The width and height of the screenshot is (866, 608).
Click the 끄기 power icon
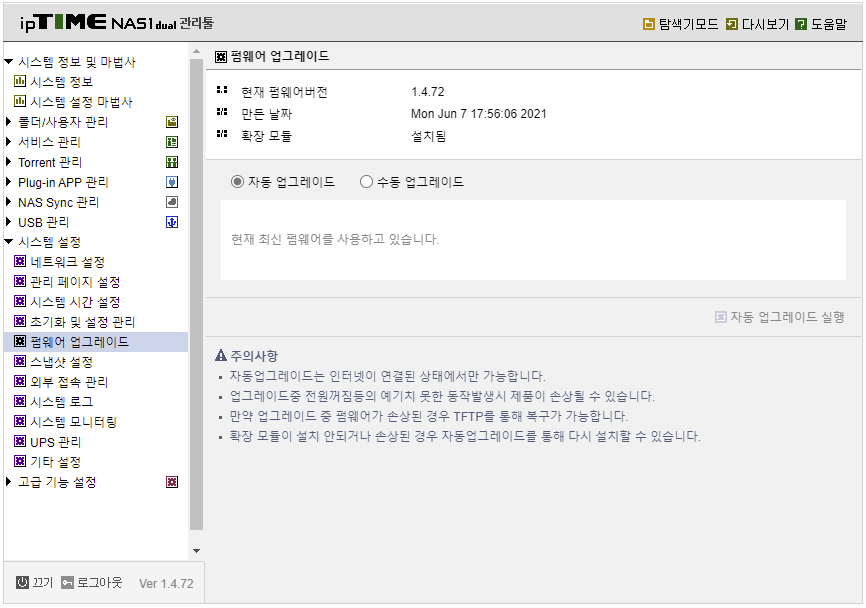(22, 583)
